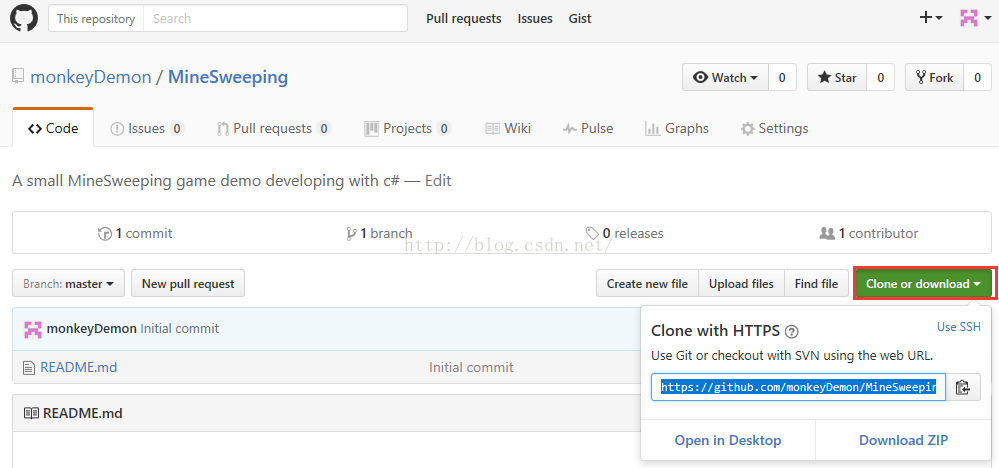Click the README.md file icon
This screenshot has height=468, width=999.
click(29, 367)
